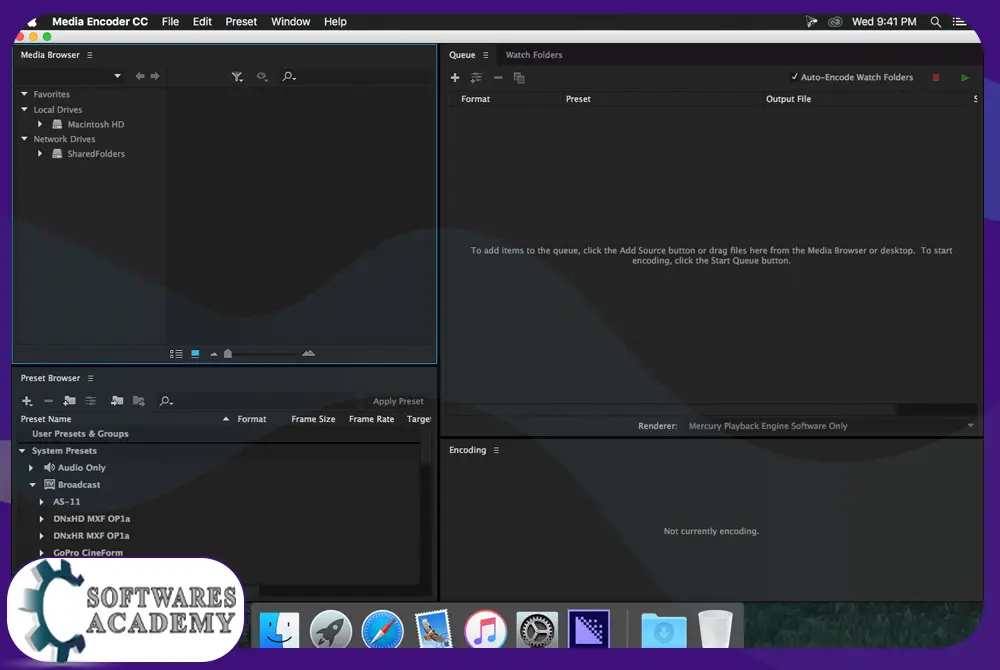This screenshot has height=670, width=1000.
Task: Expand DNxHD MXF OP1a preset folder
Action: [41, 519]
